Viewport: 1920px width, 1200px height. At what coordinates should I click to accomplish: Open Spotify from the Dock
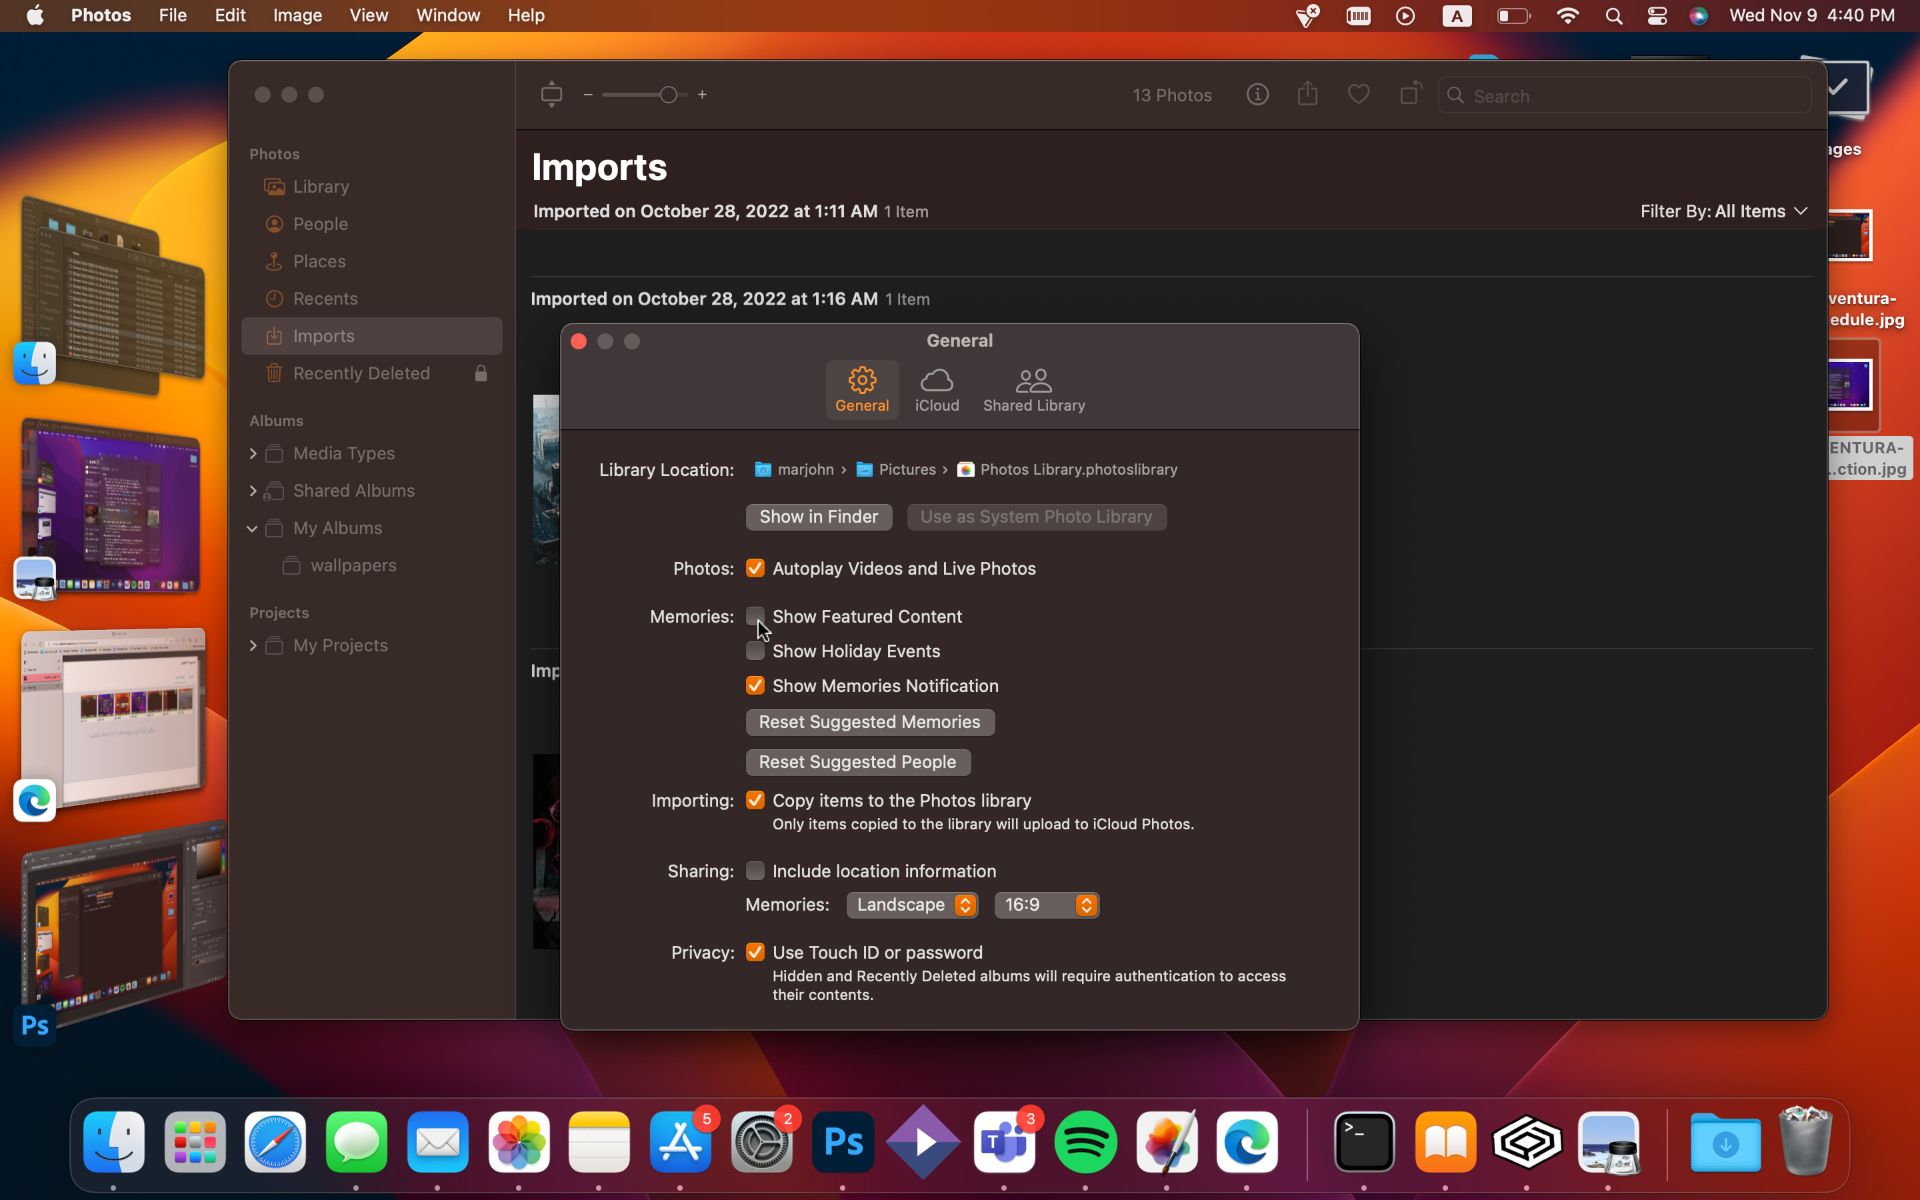[1085, 1142]
